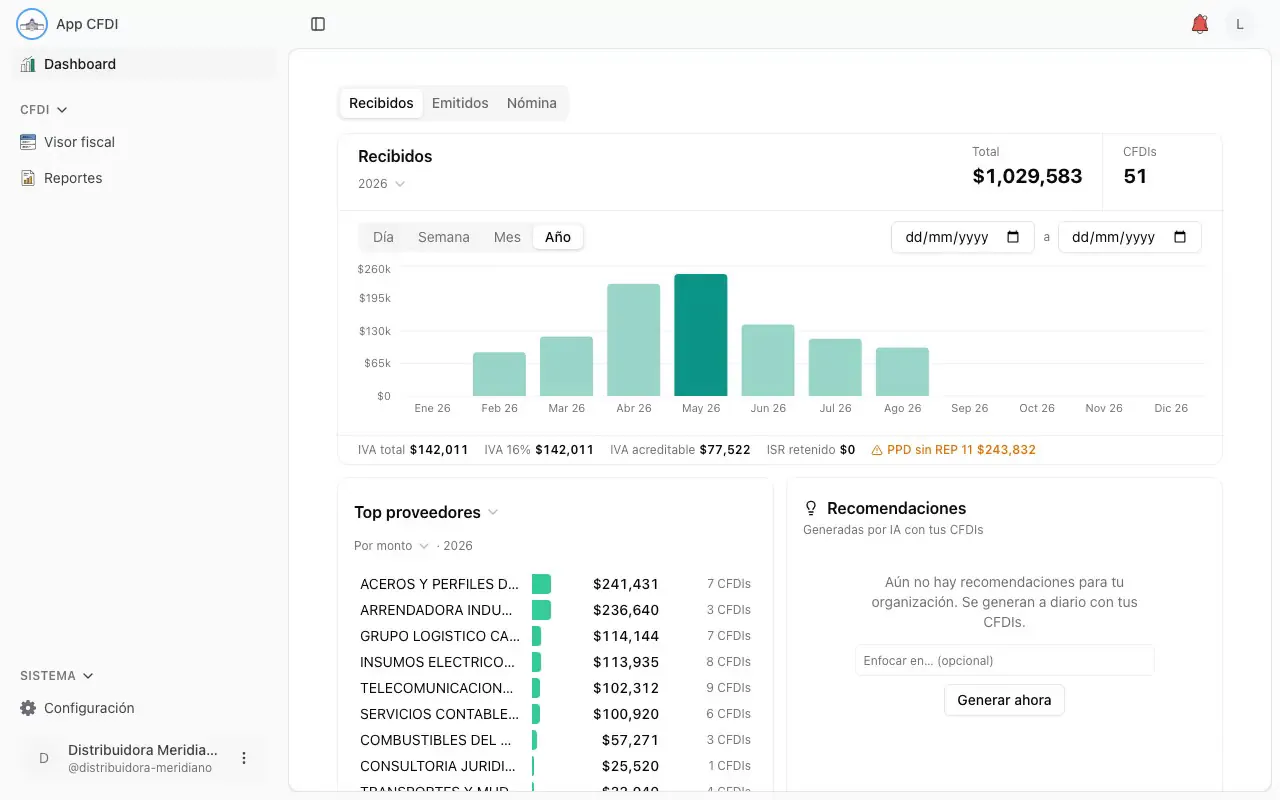Click the App CFDI logo icon
The image size is (1280, 800).
32,24
